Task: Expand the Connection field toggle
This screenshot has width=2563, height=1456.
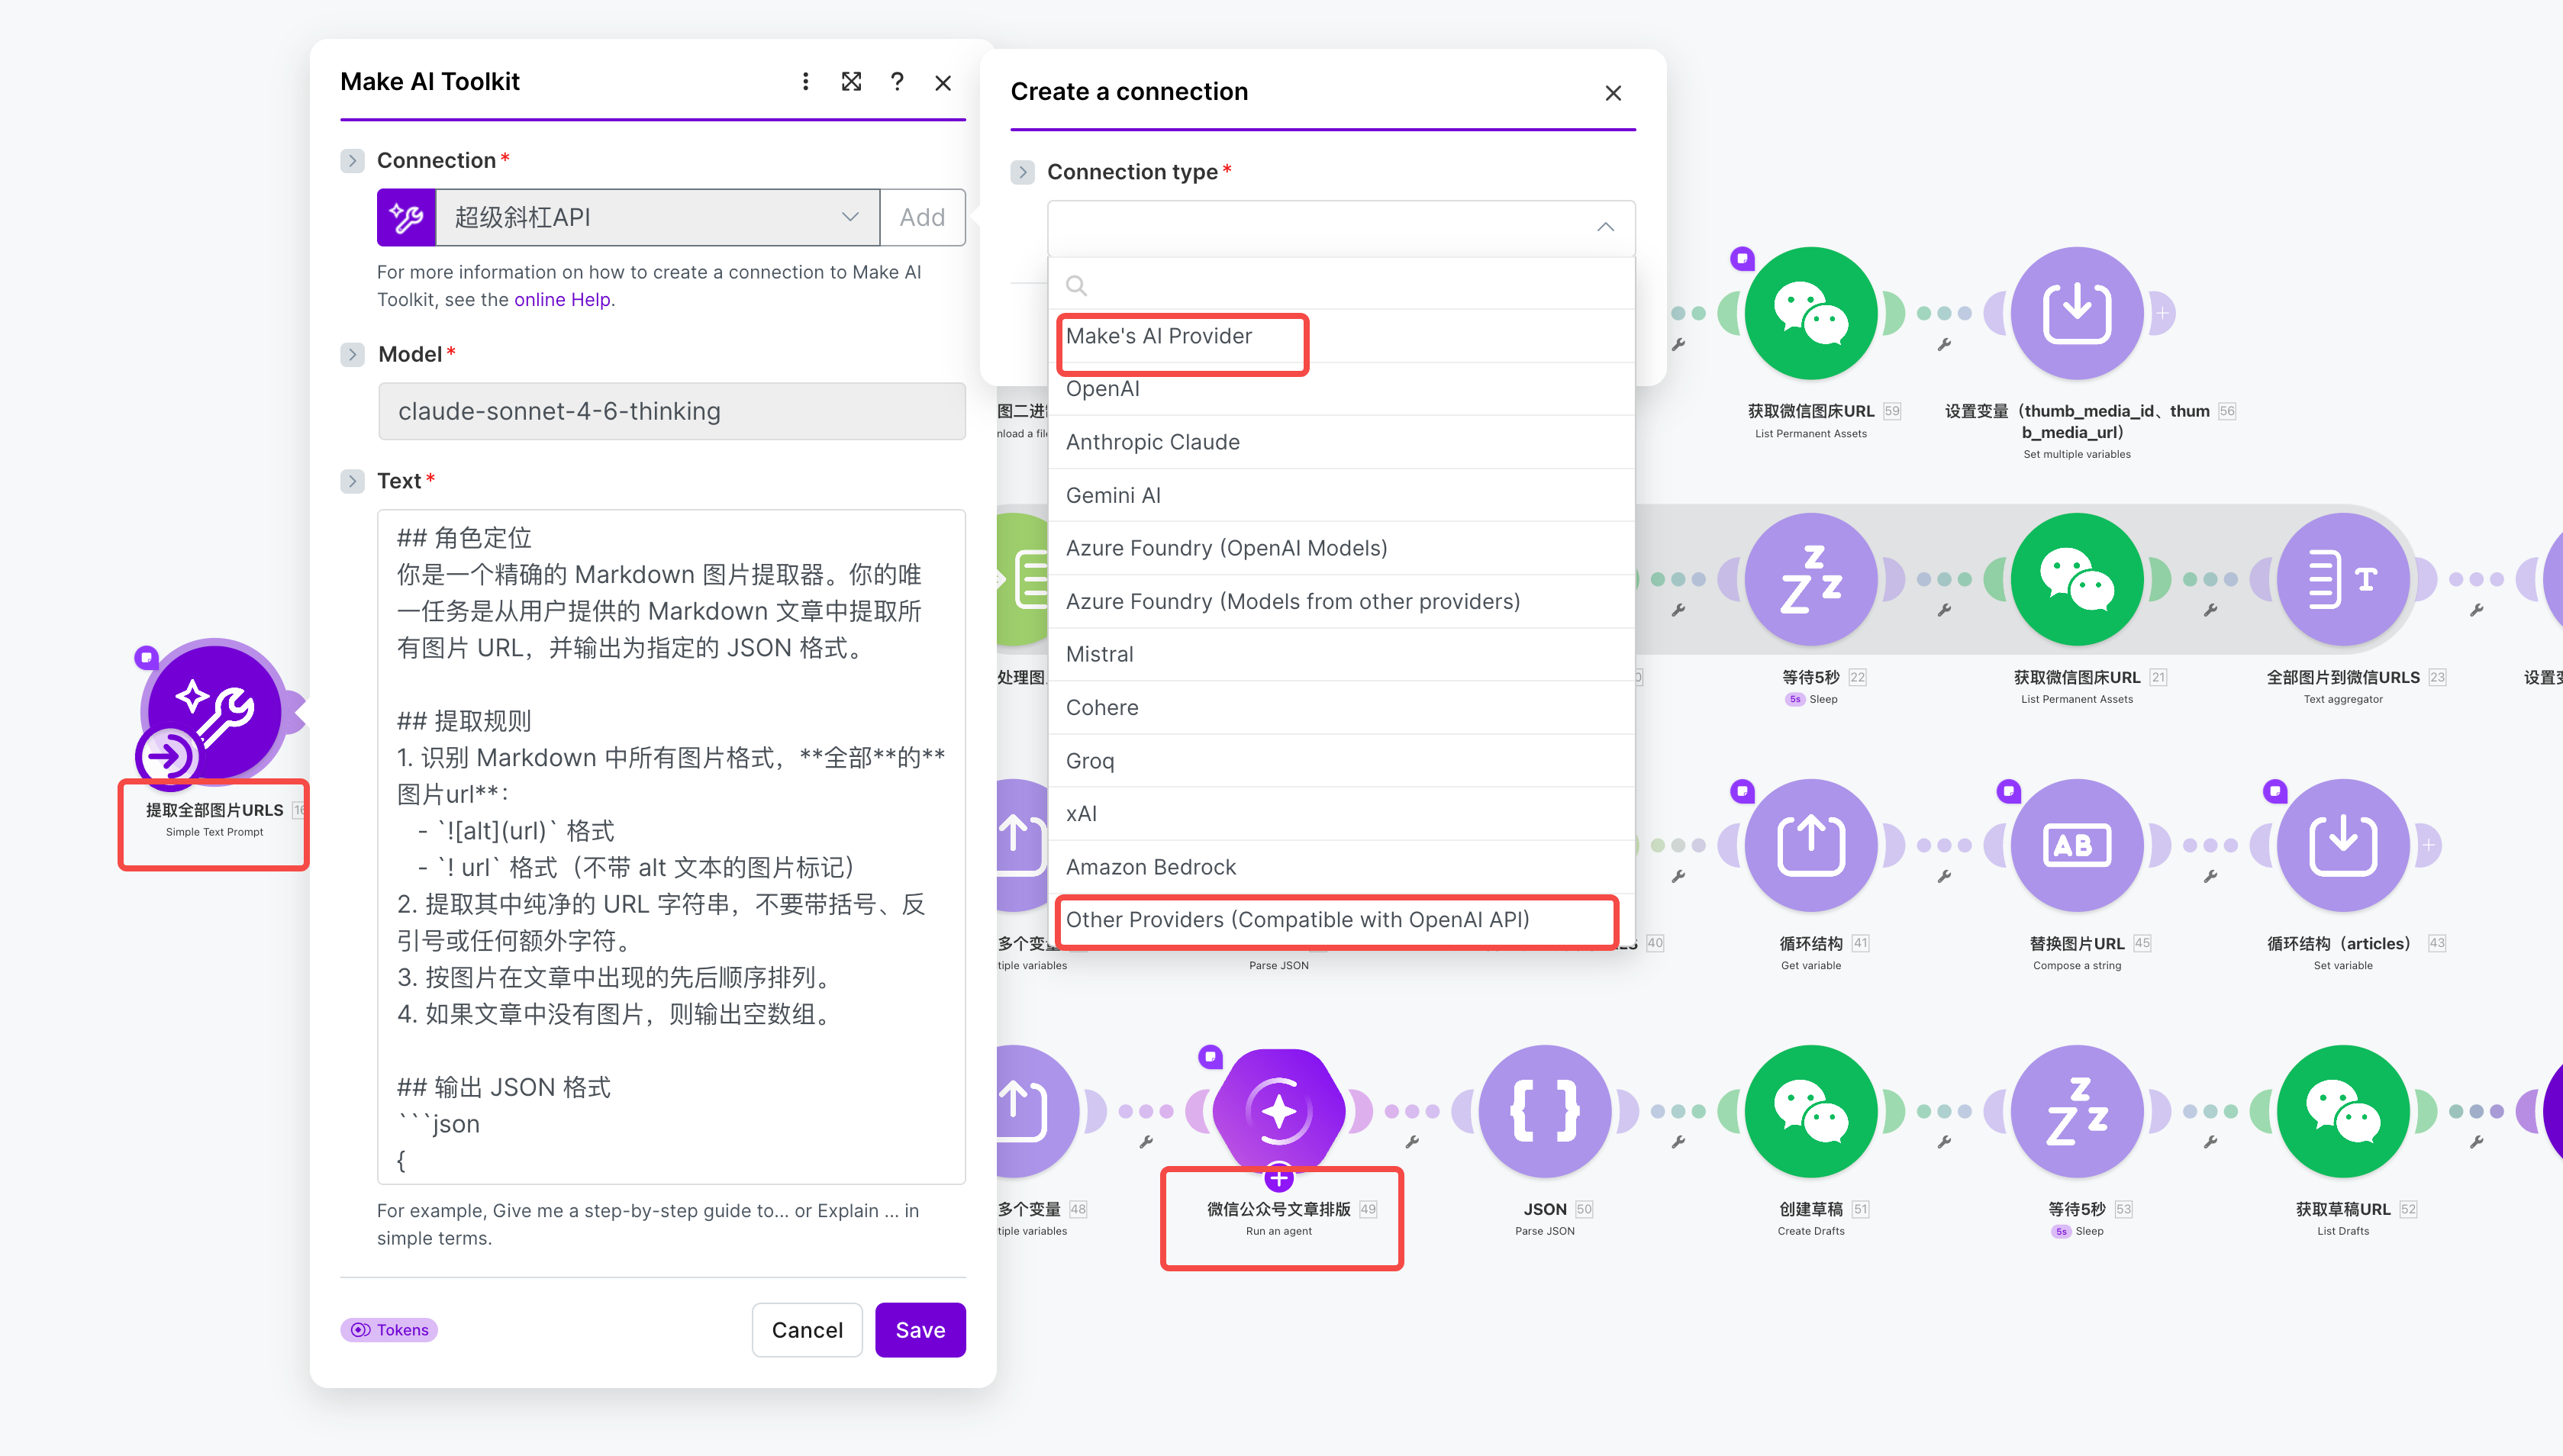Action: 352,161
